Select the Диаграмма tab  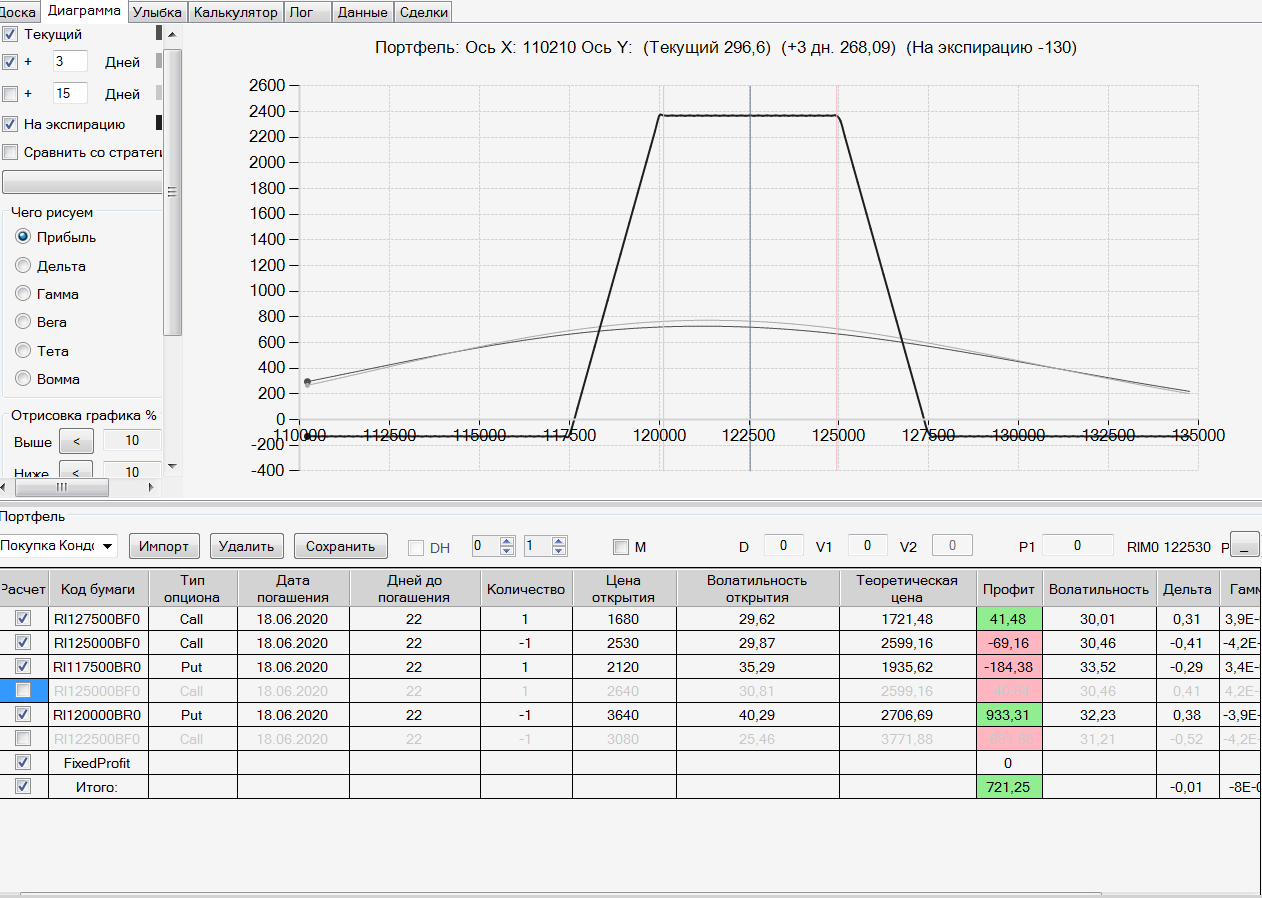coord(84,12)
